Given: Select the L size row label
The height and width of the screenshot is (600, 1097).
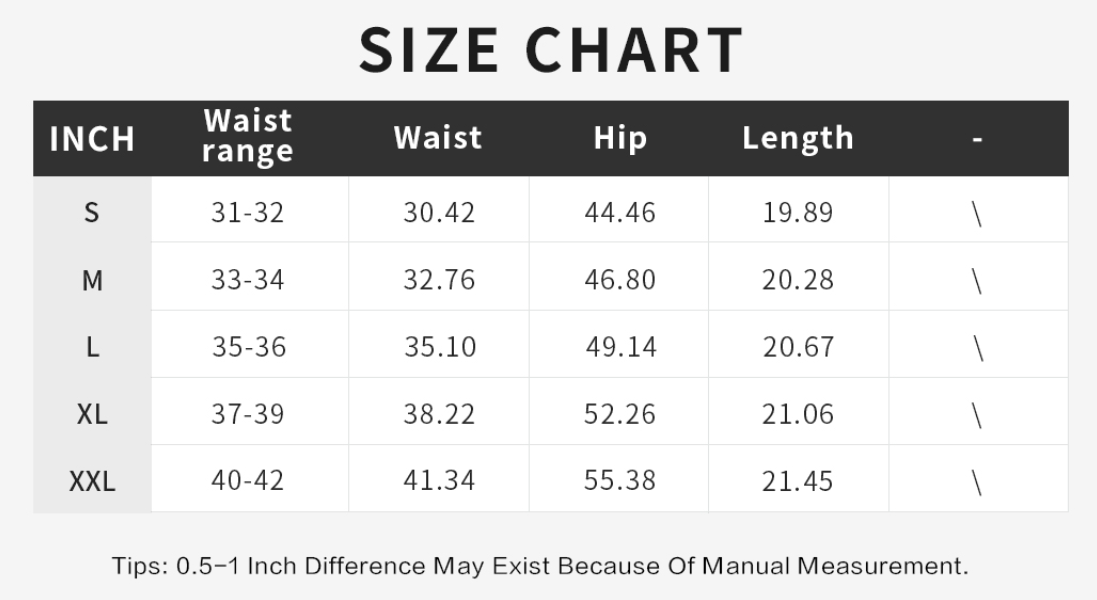Looking at the screenshot, I should [x=92, y=347].
